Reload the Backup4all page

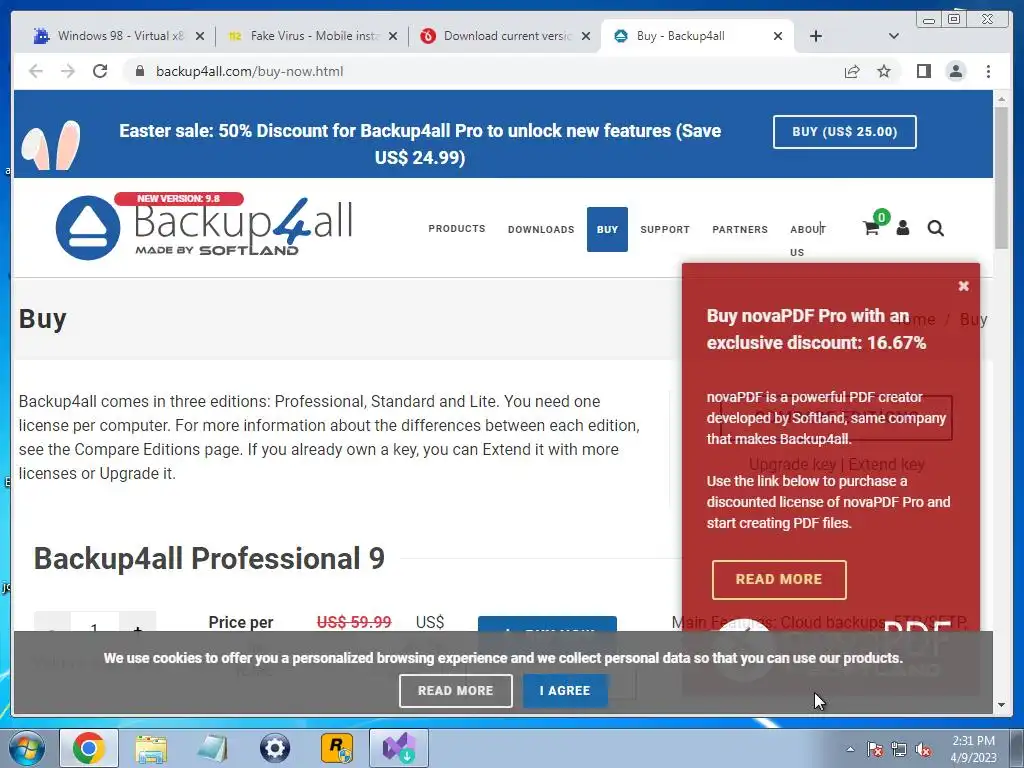(x=100, y=71)
